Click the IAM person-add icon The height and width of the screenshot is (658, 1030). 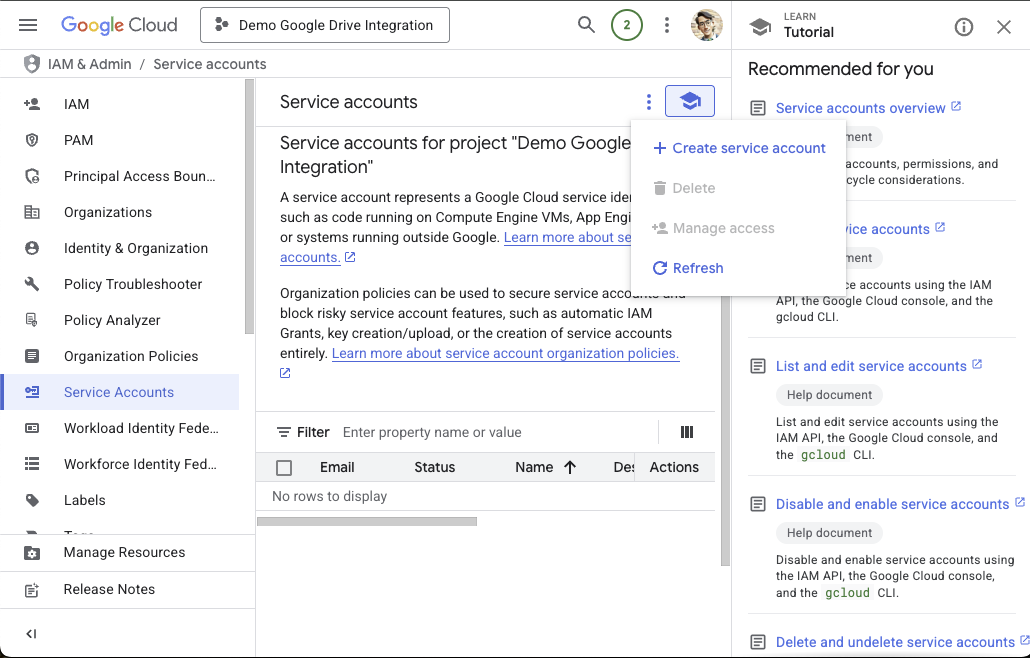point(32,104)
